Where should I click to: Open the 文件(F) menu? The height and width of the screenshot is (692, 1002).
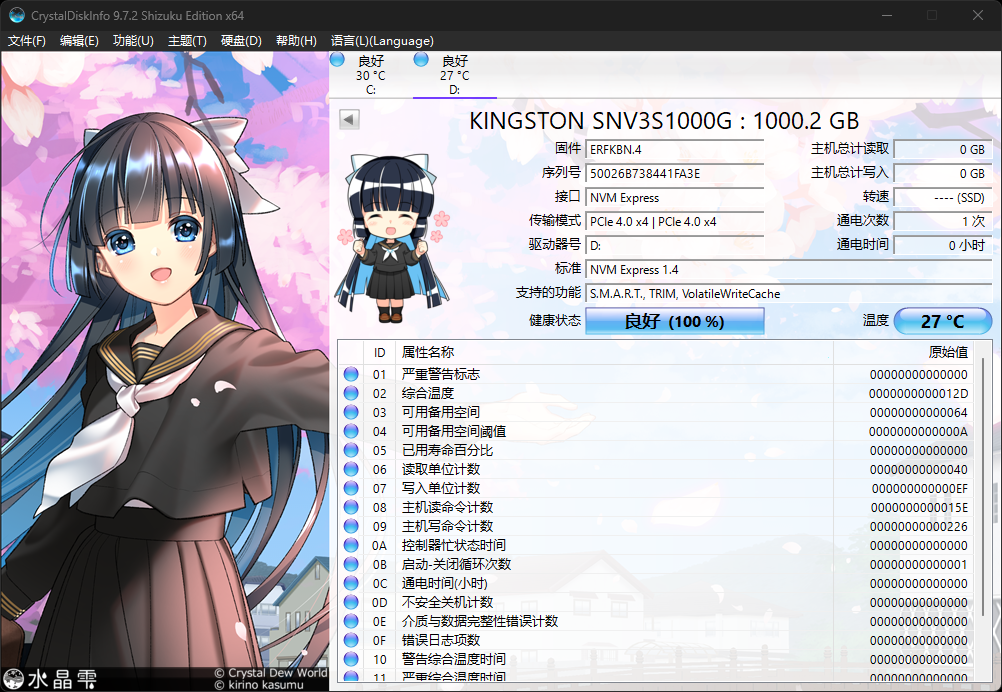27,41
